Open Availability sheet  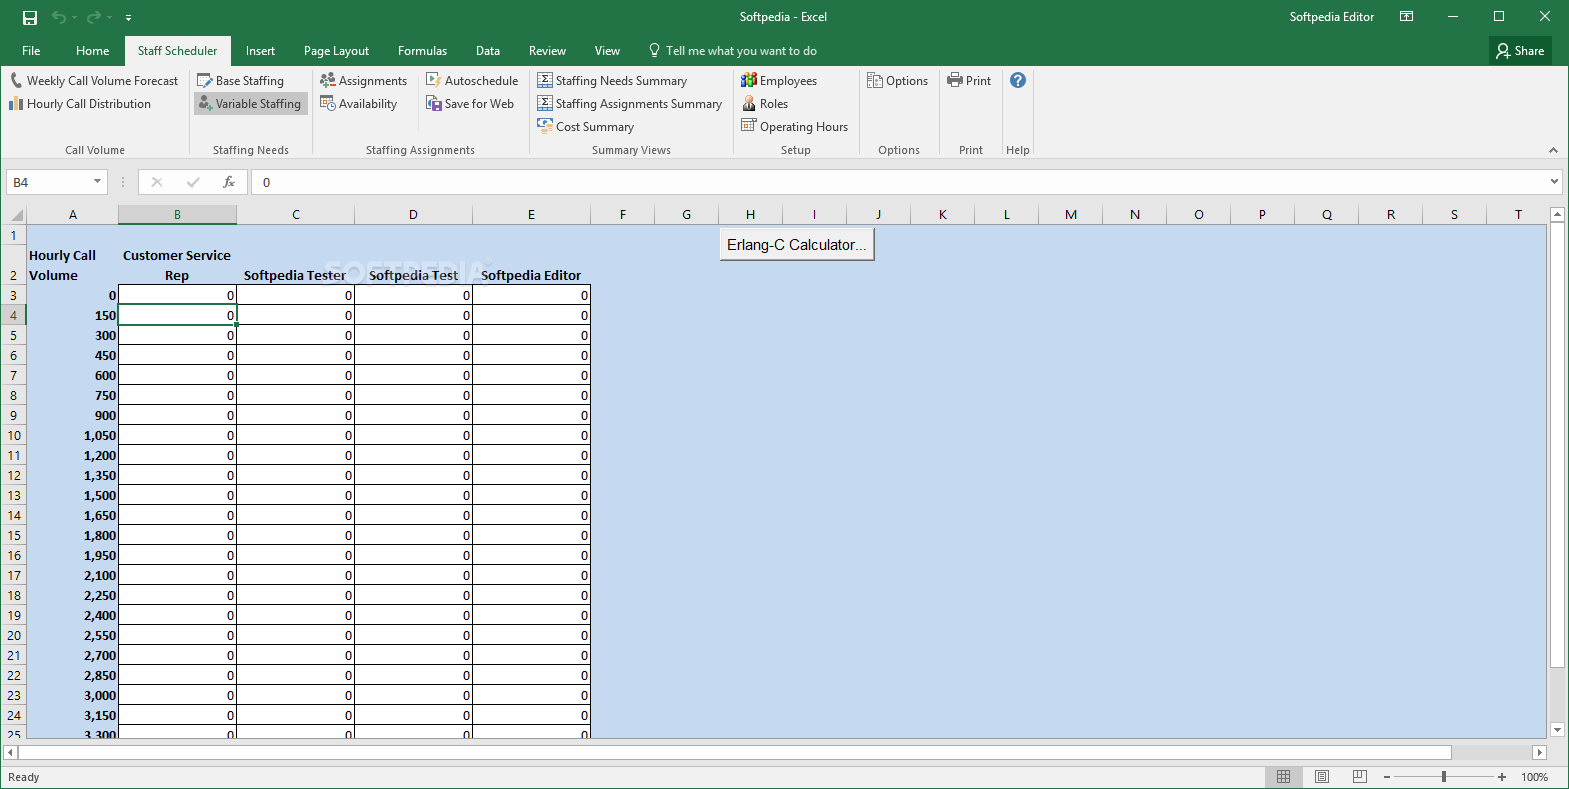359,104
